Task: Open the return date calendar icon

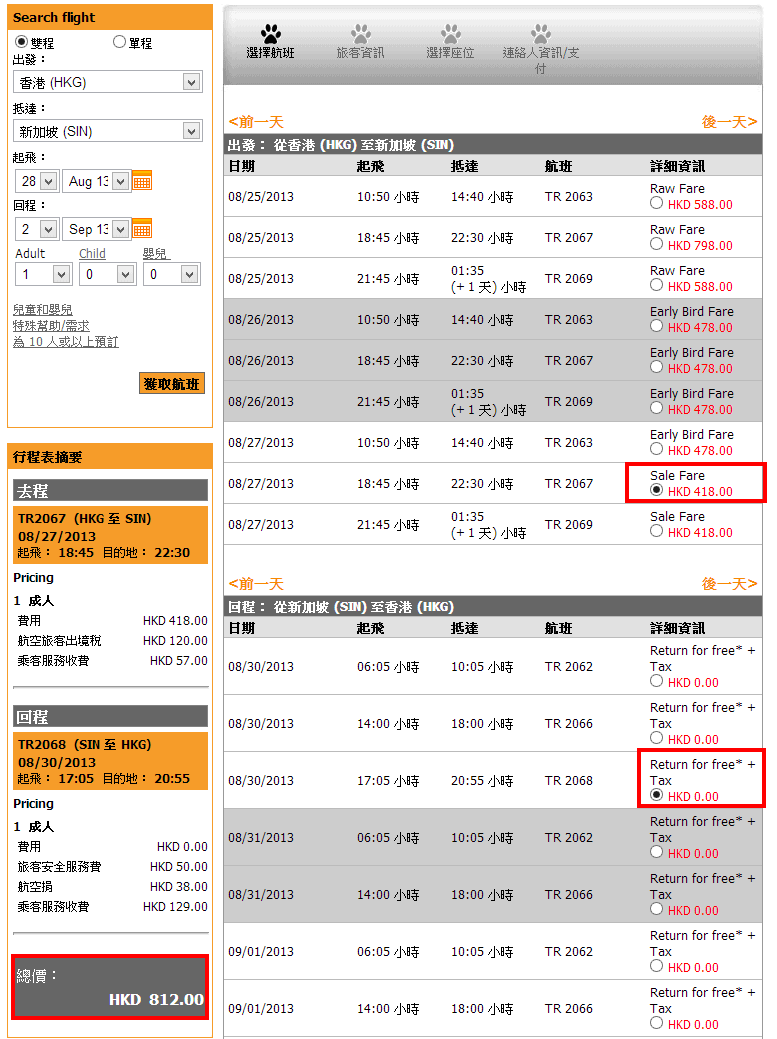Action: pos(142,228)
